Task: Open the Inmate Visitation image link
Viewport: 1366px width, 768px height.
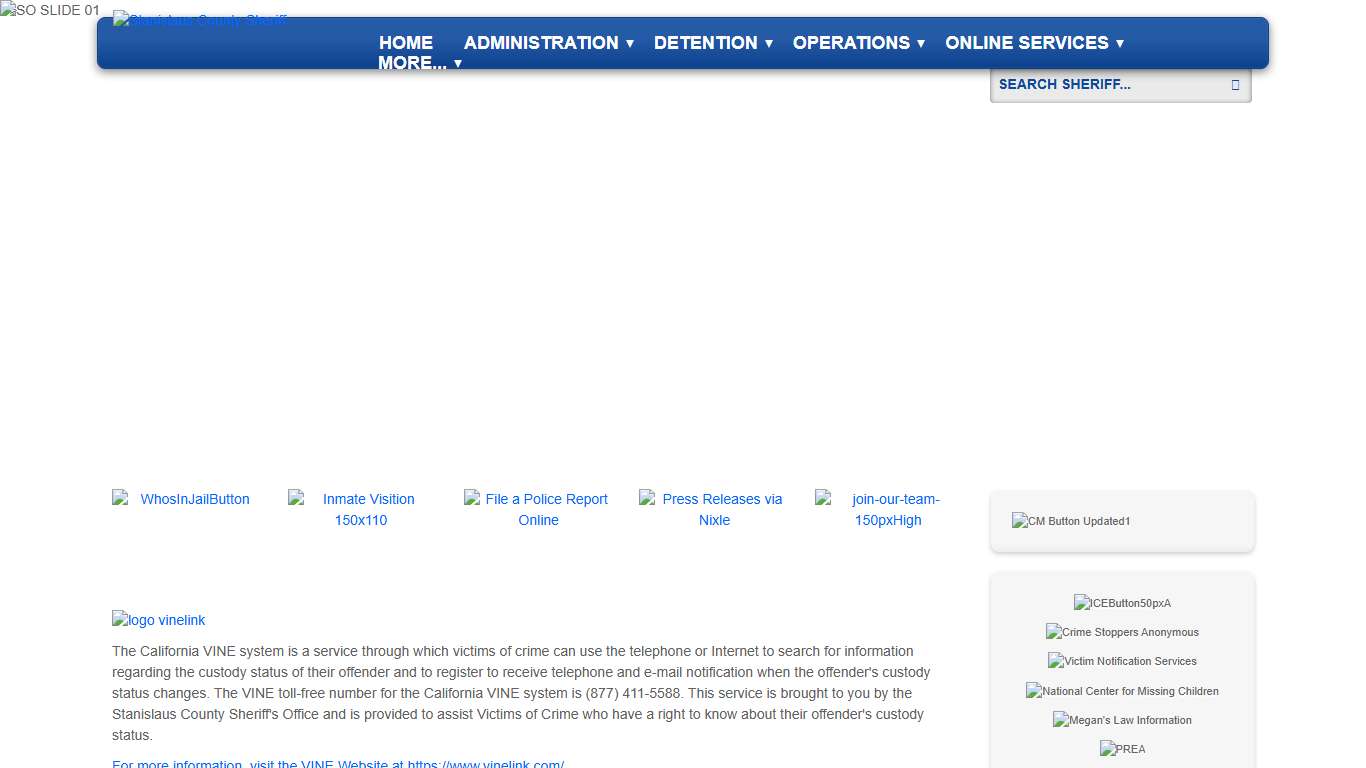Action: (361, 509)
